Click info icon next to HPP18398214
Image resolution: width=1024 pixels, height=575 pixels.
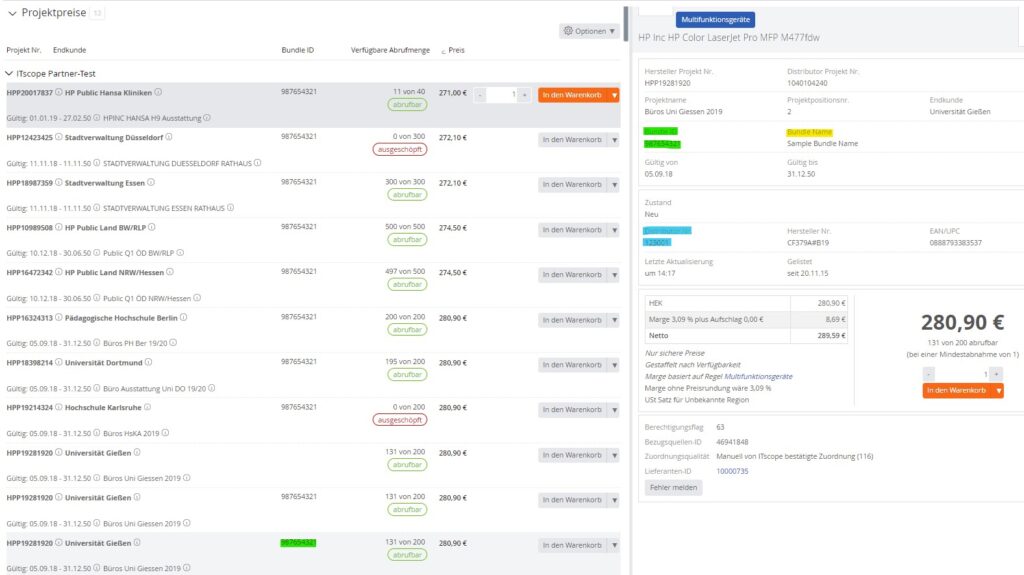59,362
